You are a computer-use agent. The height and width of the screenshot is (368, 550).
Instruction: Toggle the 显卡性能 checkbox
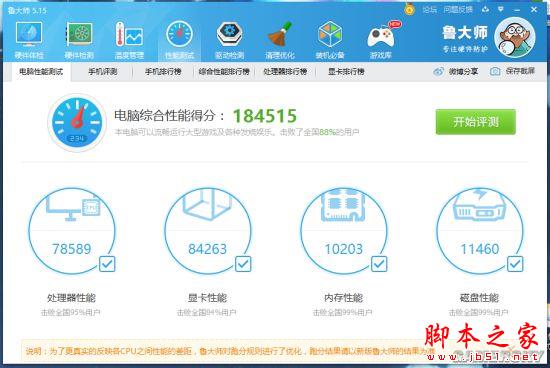click(243, 264)
